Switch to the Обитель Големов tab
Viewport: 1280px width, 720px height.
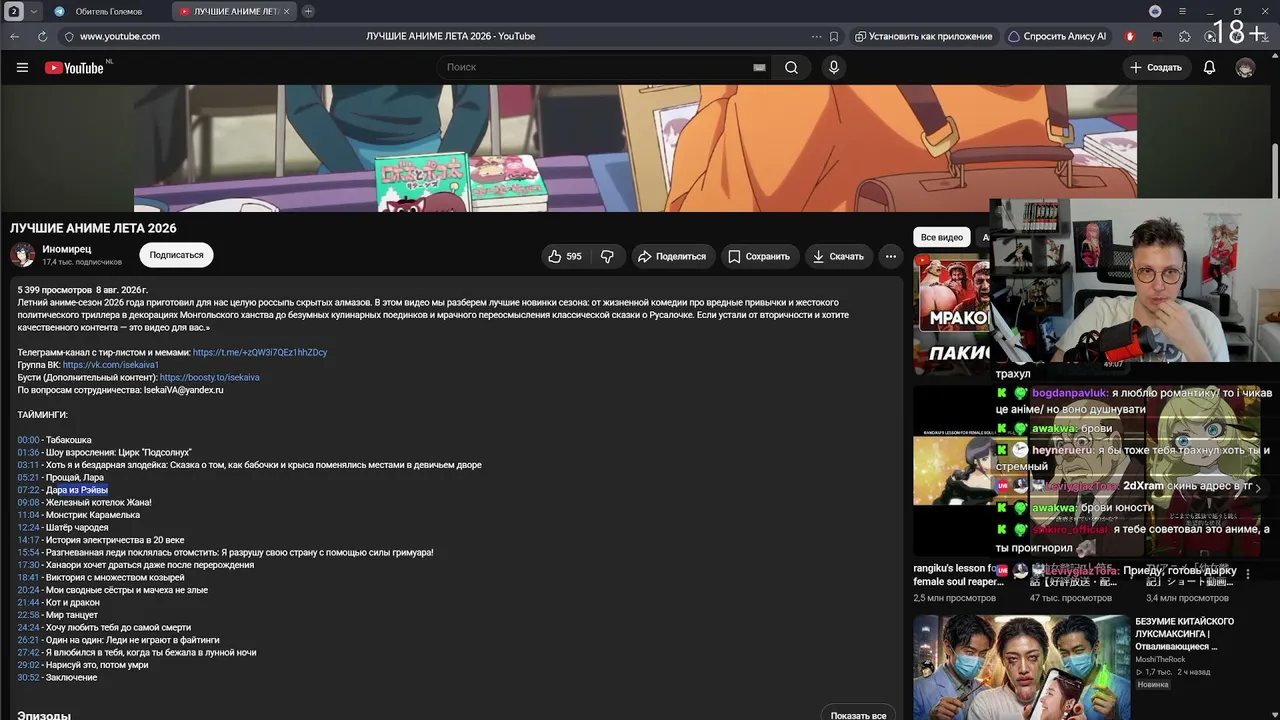pos(108,11)
